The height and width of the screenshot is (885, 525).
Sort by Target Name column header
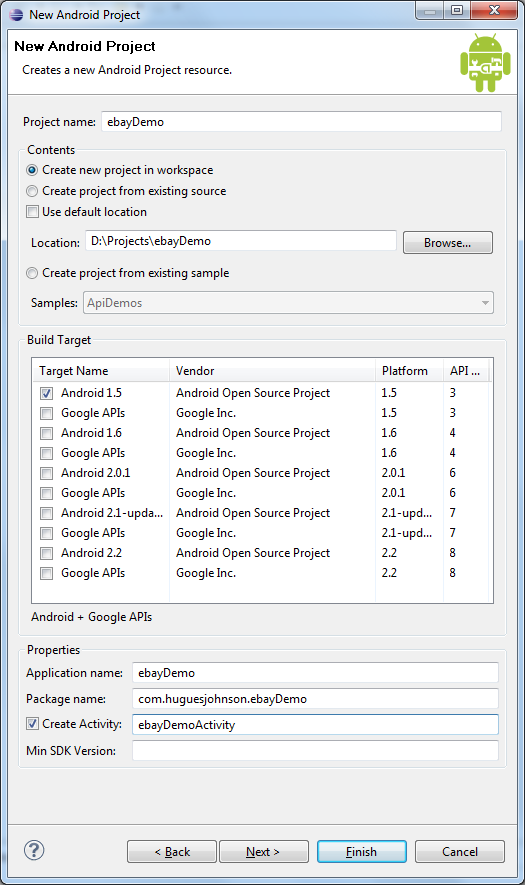coord(101,371)
